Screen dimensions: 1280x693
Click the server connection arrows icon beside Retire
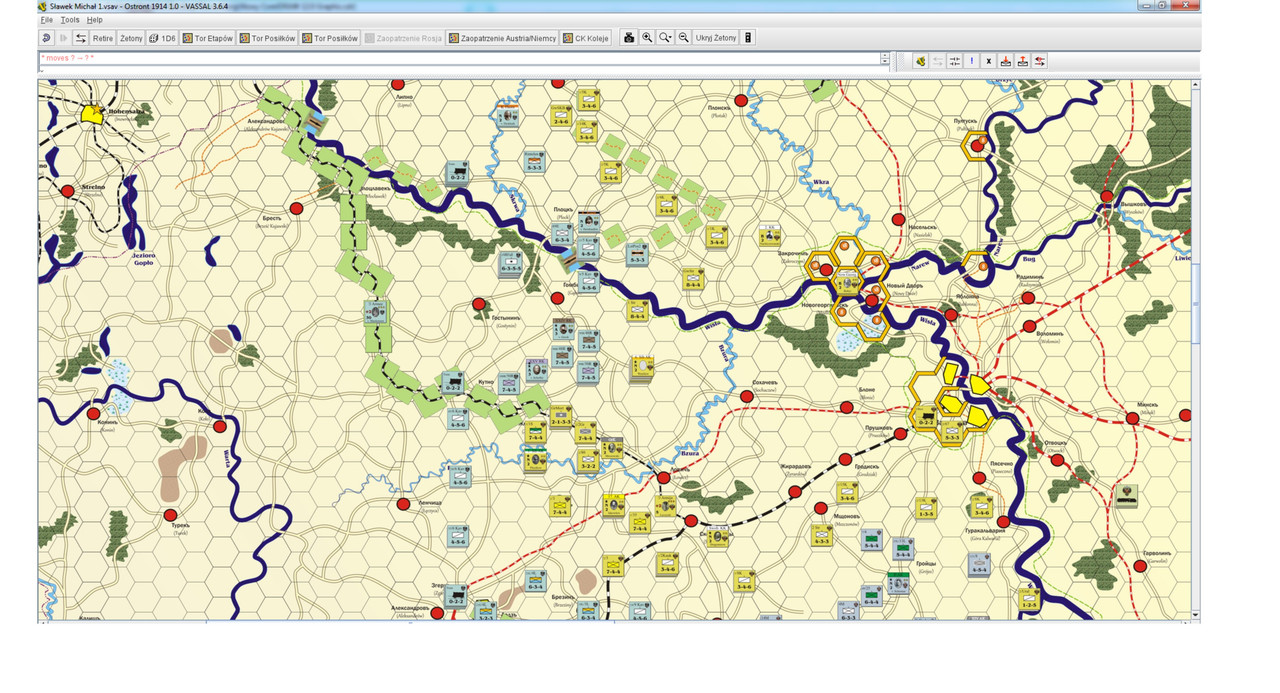(x=81, y=38)
